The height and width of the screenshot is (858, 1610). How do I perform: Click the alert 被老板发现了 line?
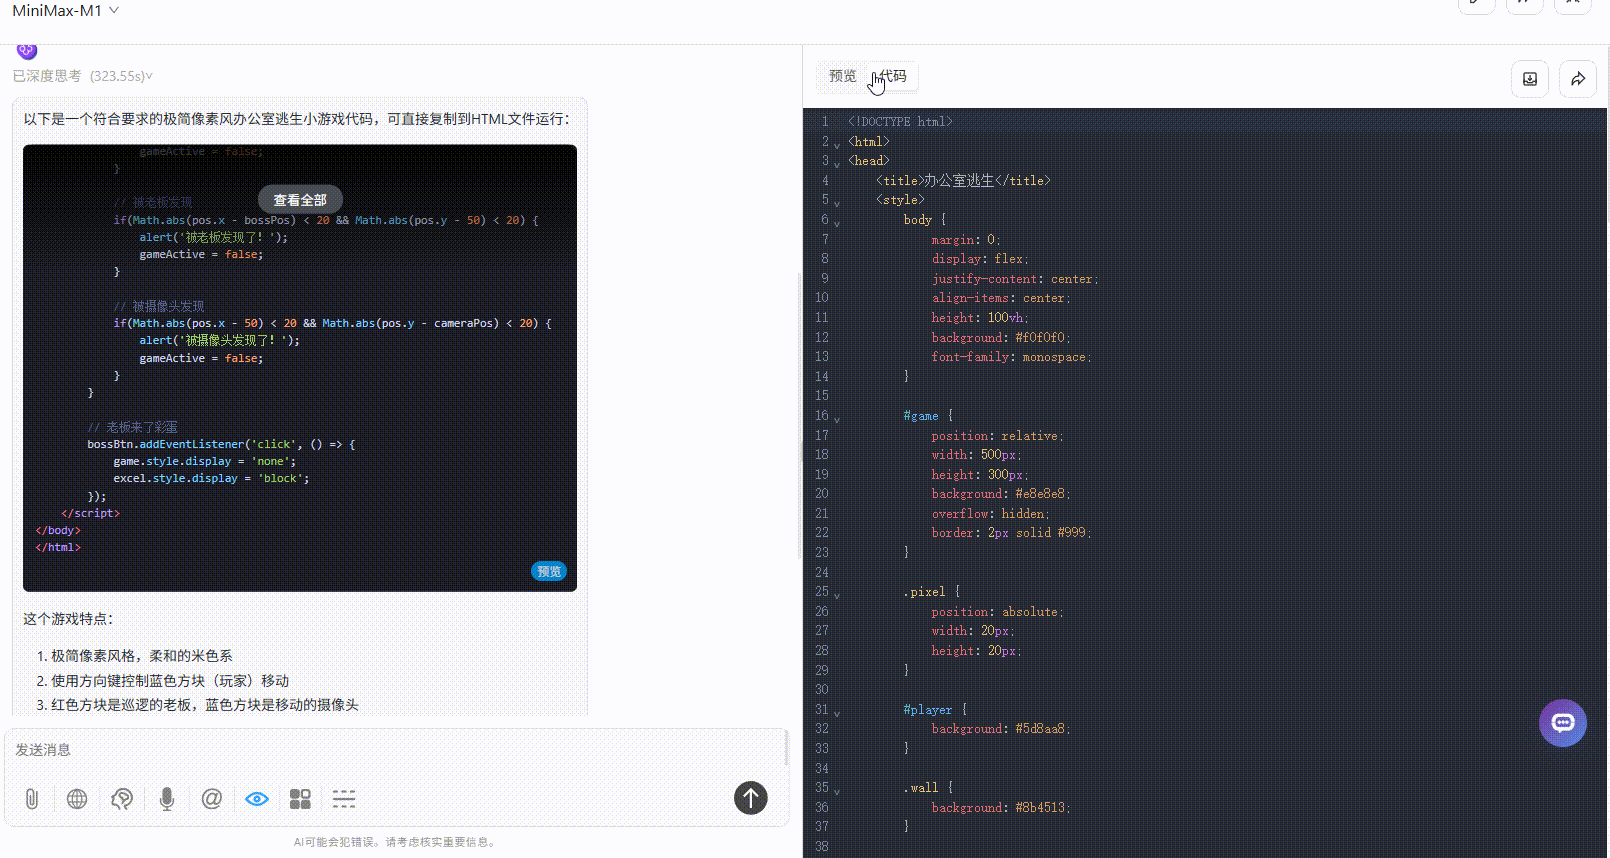pos(213,237)
